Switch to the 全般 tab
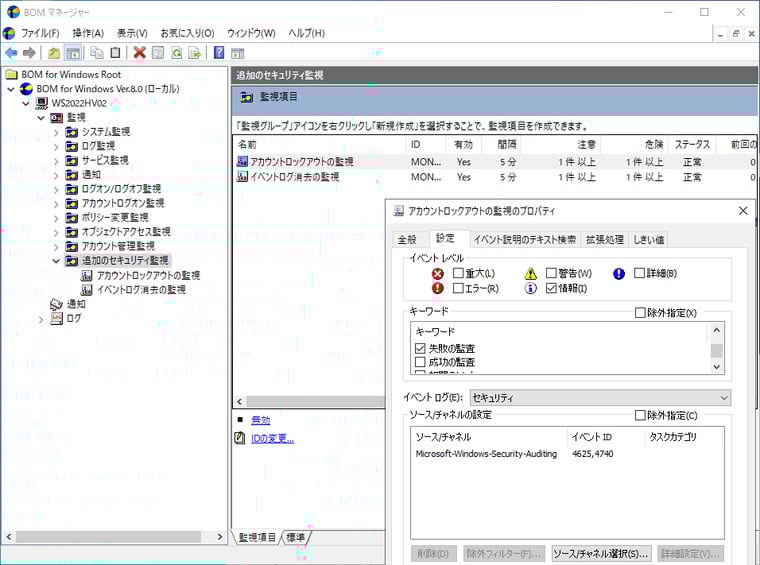 (407, 239)
